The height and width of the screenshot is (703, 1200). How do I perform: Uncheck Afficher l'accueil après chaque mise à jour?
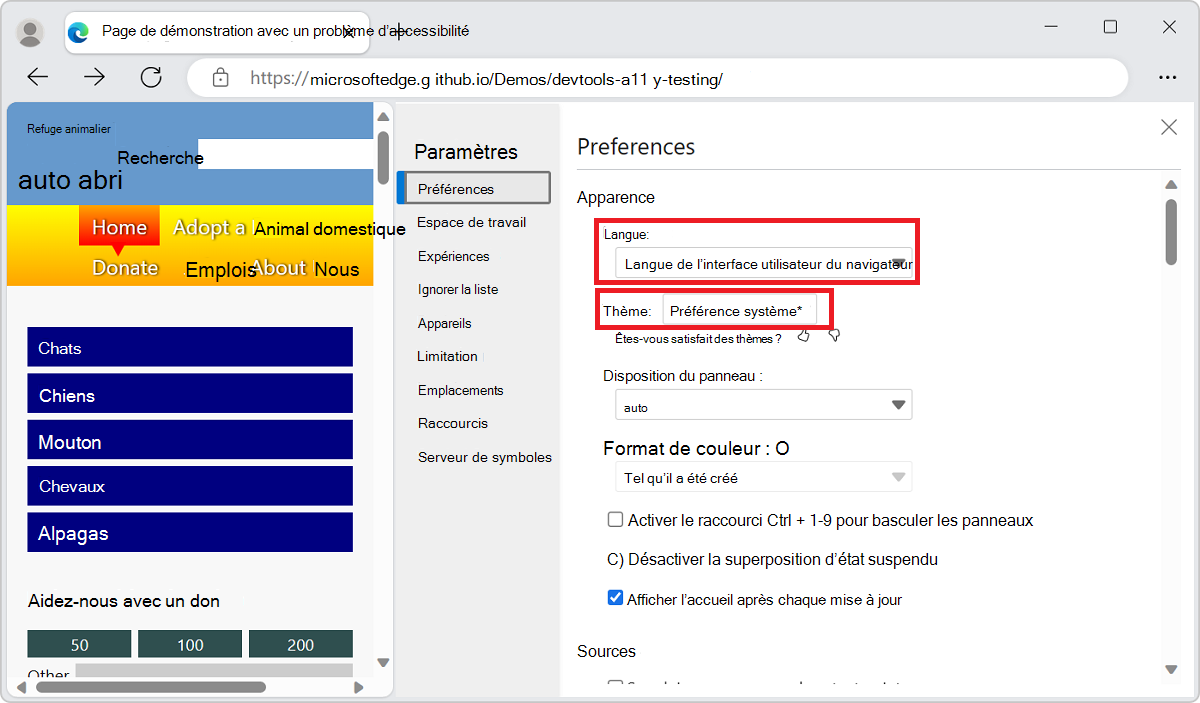click(x=615, y=597)
